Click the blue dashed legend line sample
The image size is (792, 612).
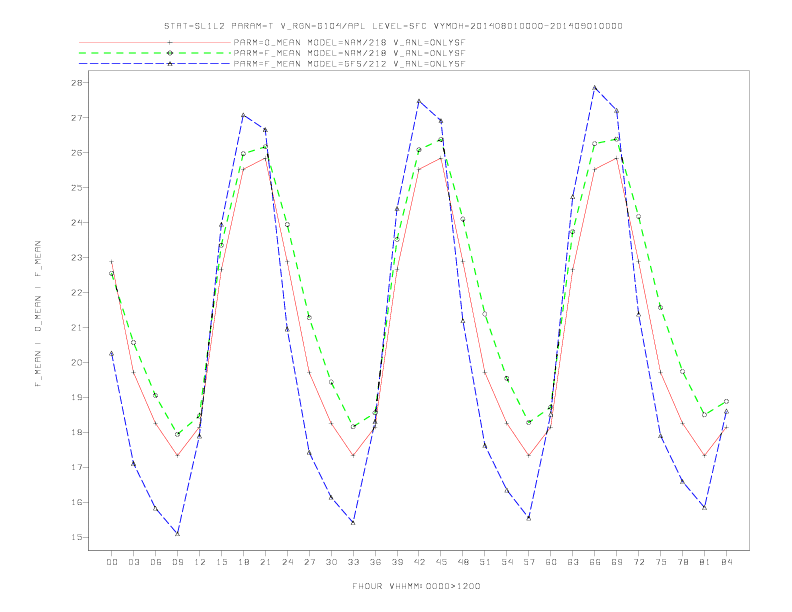click(x=155, y=64)
